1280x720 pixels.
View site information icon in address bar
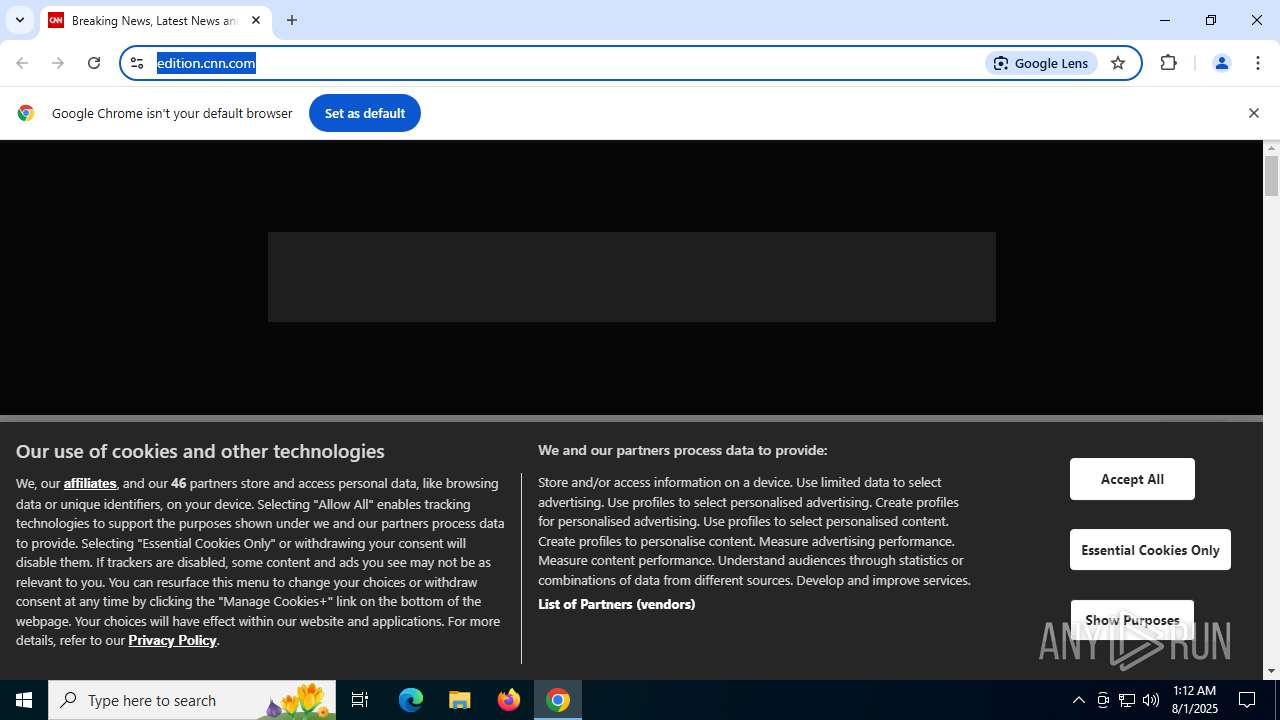point(137,63)
